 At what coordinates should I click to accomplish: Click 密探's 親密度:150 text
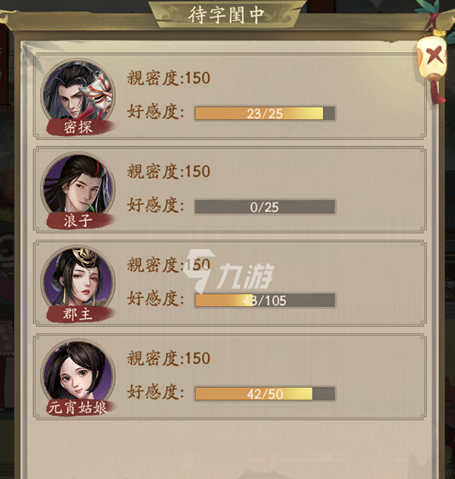point(169,78)
